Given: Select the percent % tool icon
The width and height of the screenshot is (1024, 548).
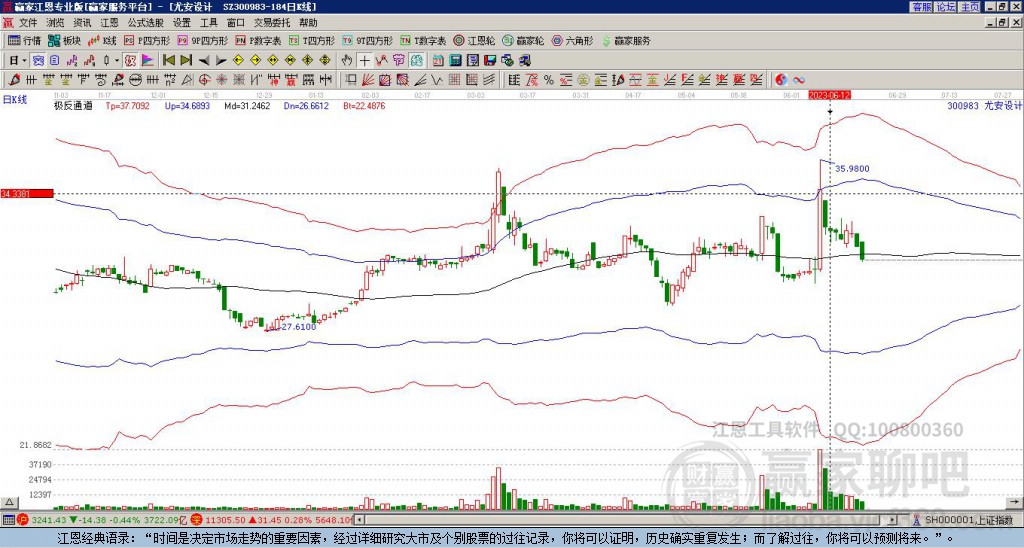Looking at the screenshot, I should (549, 80).
